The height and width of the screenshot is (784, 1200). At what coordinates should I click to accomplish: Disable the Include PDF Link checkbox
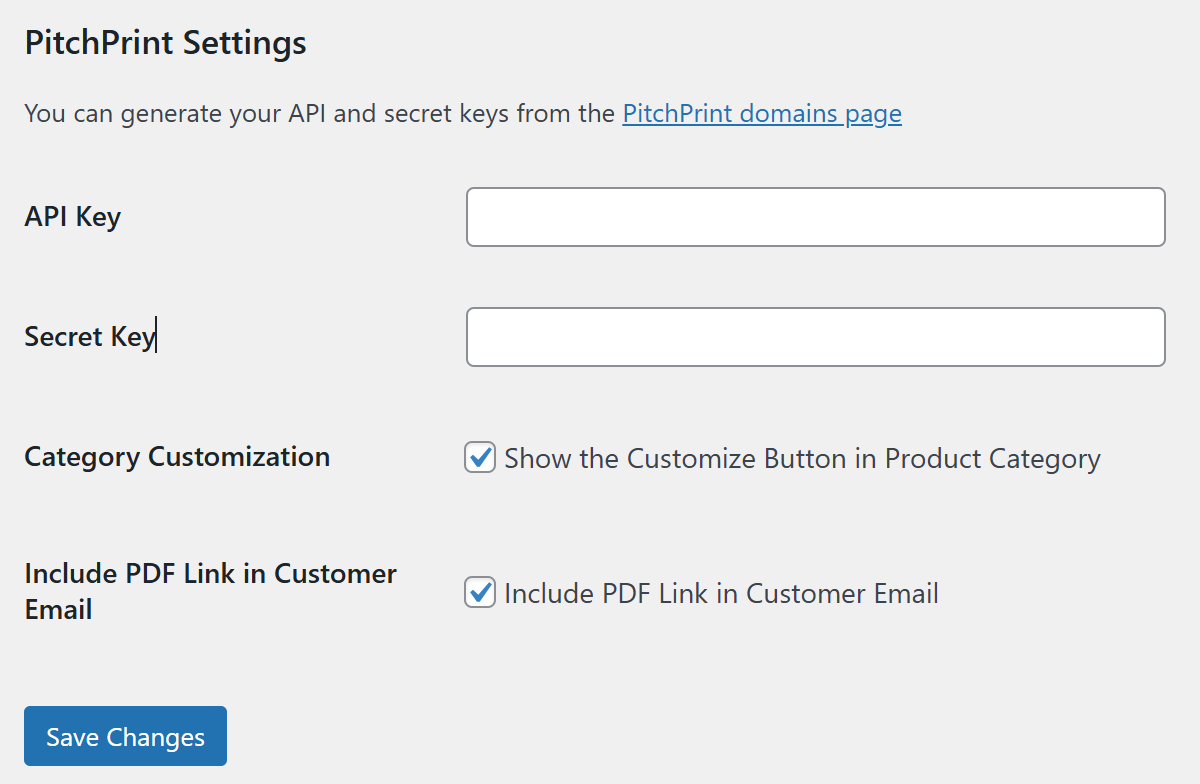click(480, 593)
